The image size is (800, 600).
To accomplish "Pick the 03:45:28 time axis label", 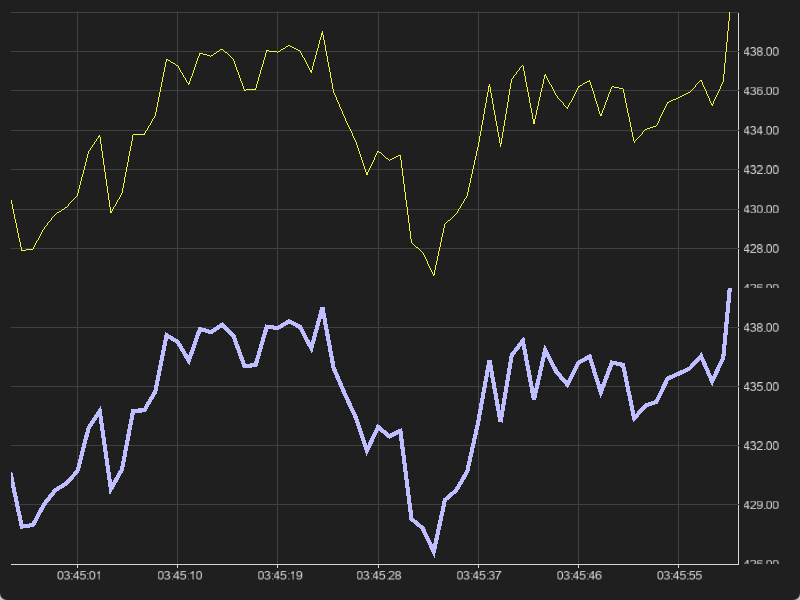I will [379, 577].
